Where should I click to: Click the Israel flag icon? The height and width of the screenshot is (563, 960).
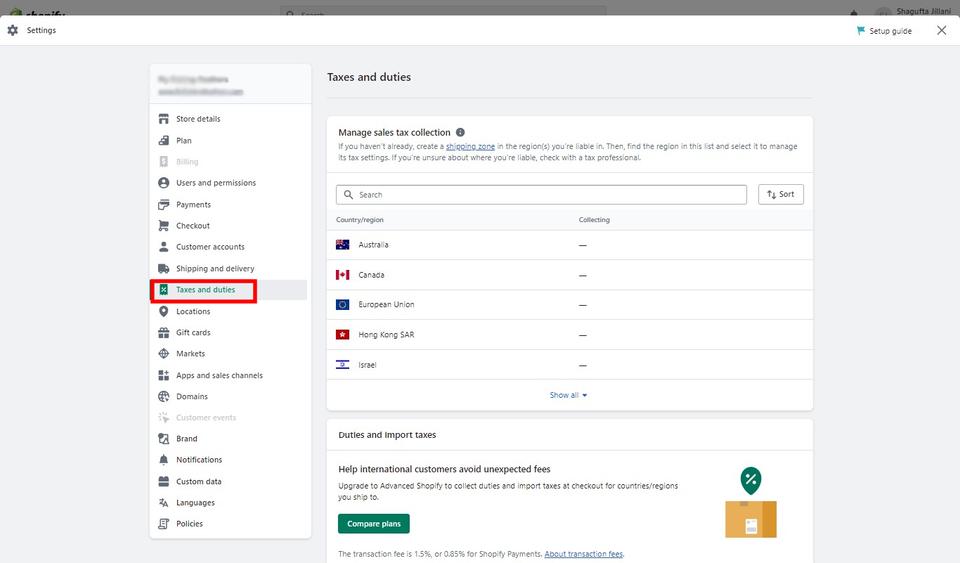[x=342, y=365]
